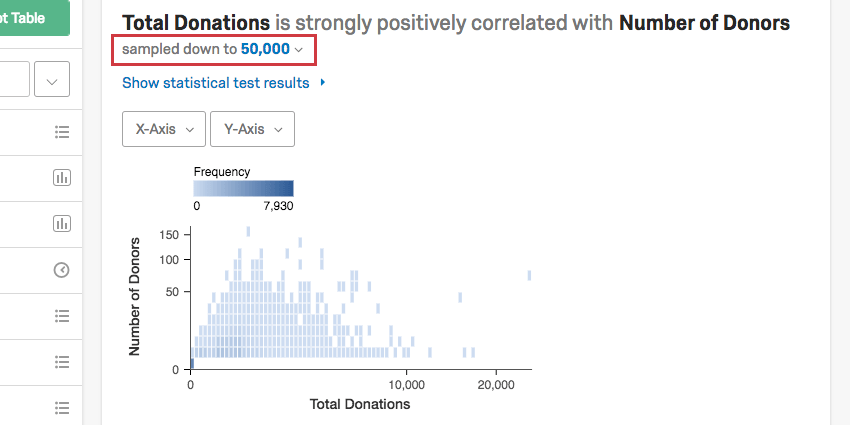Click the bottommost list icon in the sidebar
Viewport: 850px width, 425px height.
[x=62, y=406]
